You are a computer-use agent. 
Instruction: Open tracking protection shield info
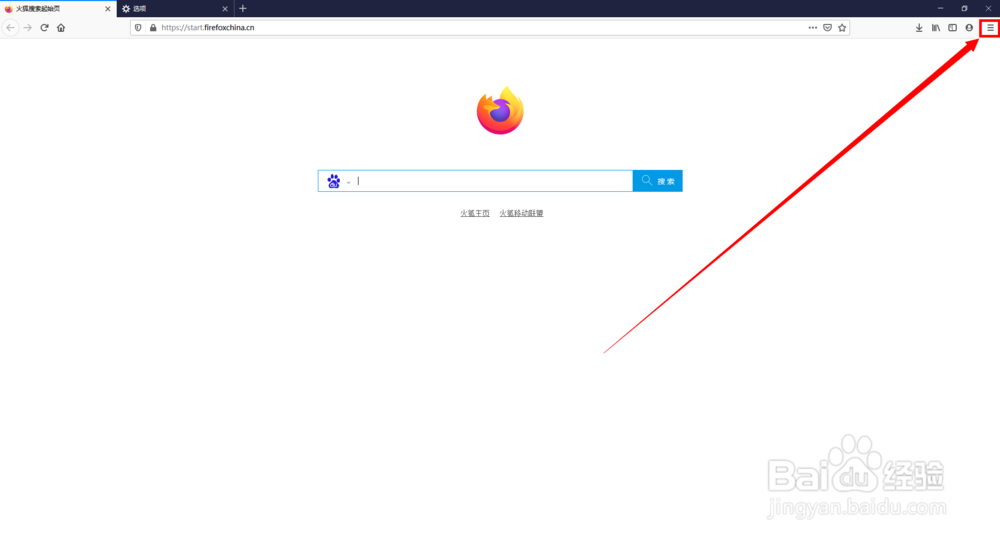[138, 27]
